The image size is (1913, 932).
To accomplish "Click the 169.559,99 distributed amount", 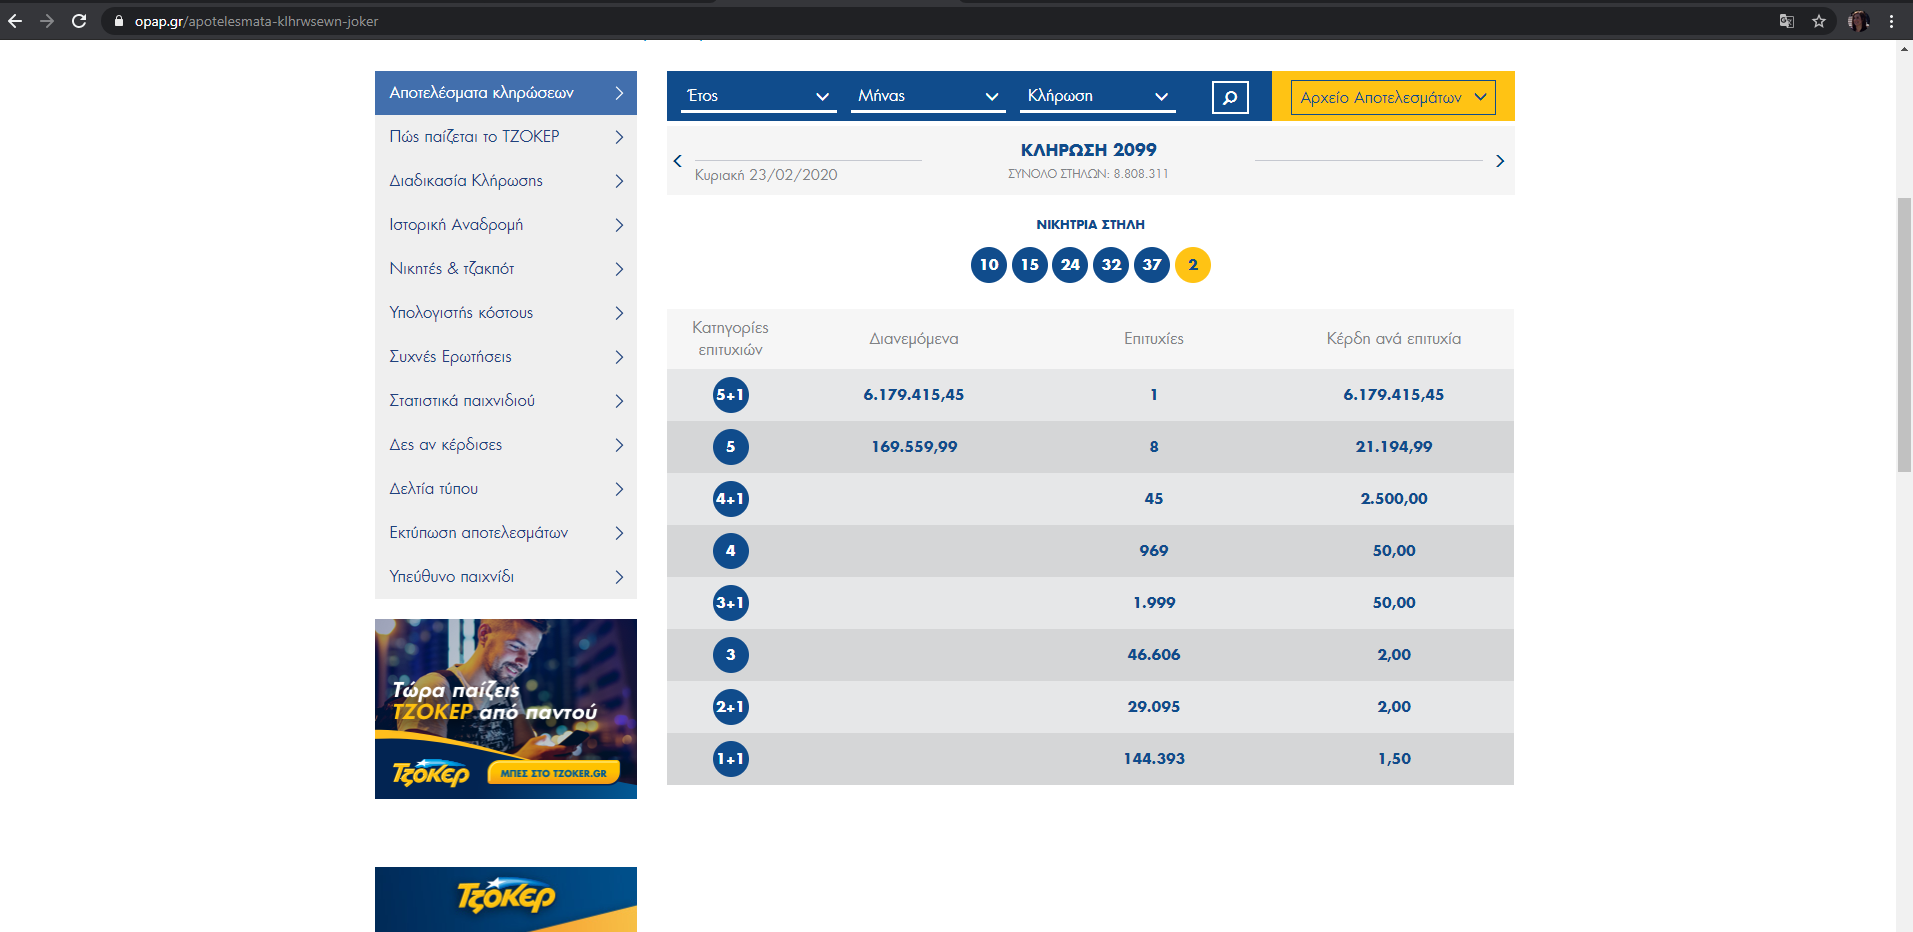I will (x=914, y=447).
